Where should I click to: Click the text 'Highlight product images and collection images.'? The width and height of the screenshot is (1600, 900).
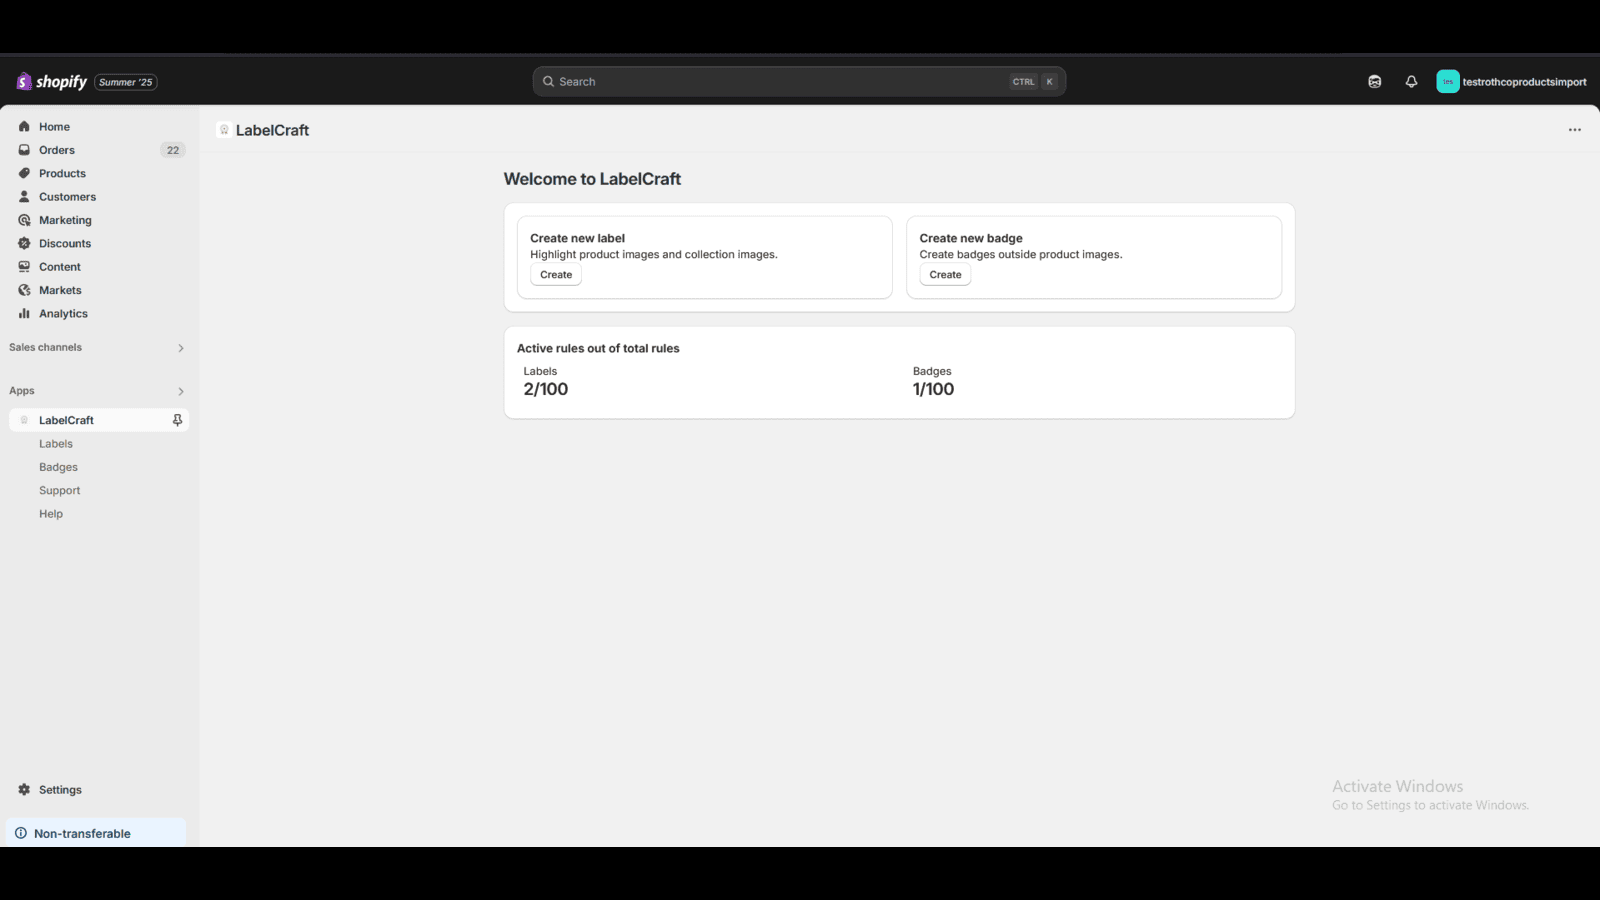pyautogui.click(x=654, y=255)
